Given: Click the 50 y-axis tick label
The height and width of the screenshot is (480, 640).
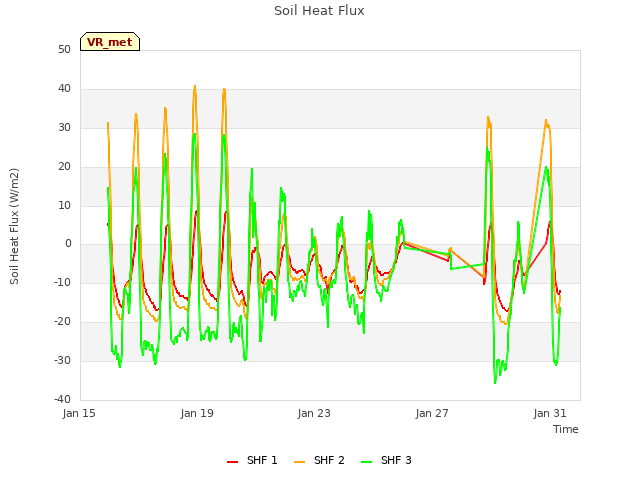Looking at the screenshot, I should [x=64, y=50].
